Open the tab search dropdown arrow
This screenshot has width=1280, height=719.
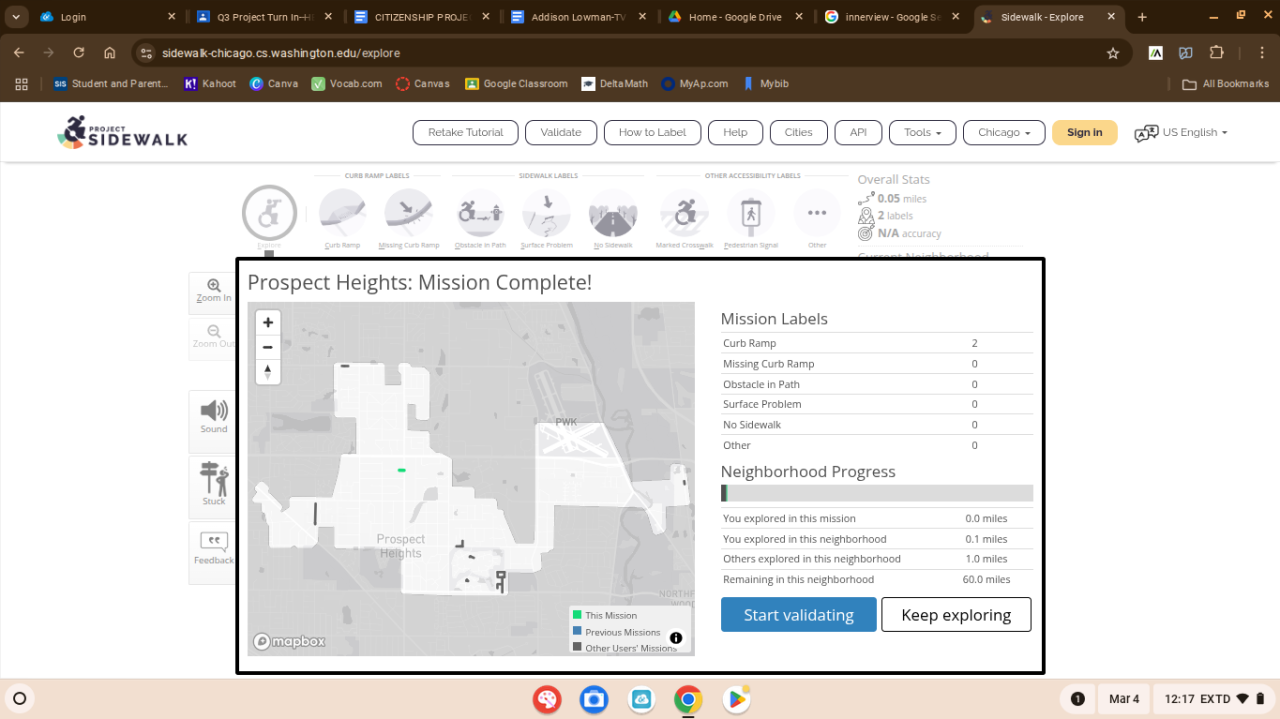coord(16,17)
